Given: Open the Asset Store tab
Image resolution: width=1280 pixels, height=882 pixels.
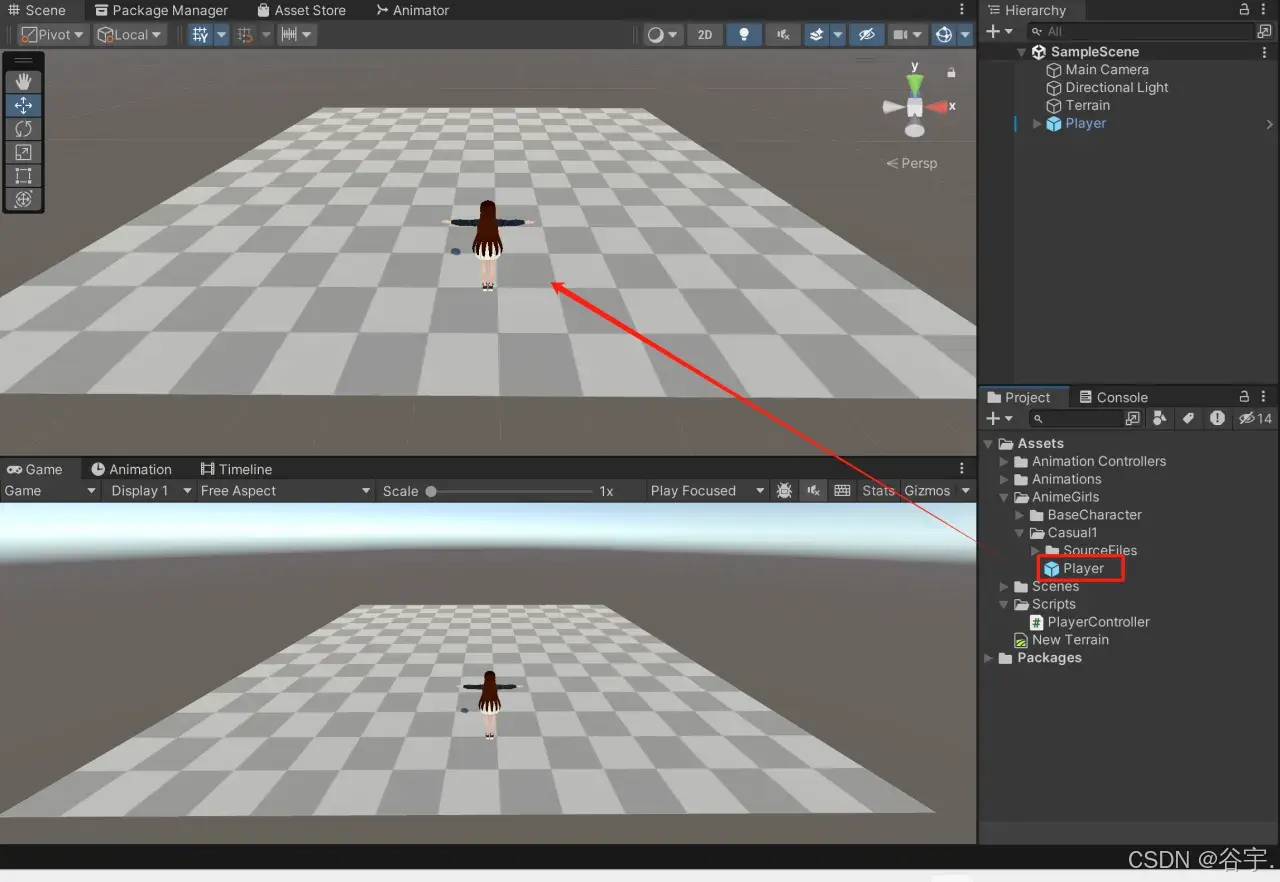Looking at the screenshot, I should click(301, 10).
